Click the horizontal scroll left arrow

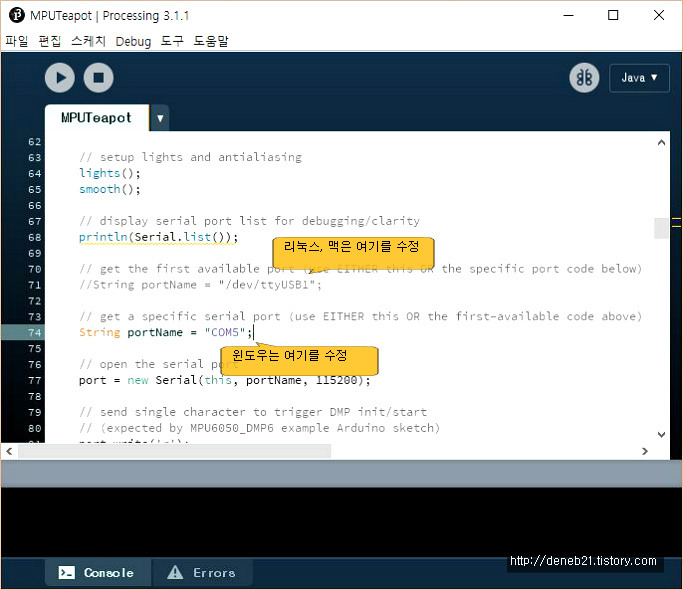9,451
